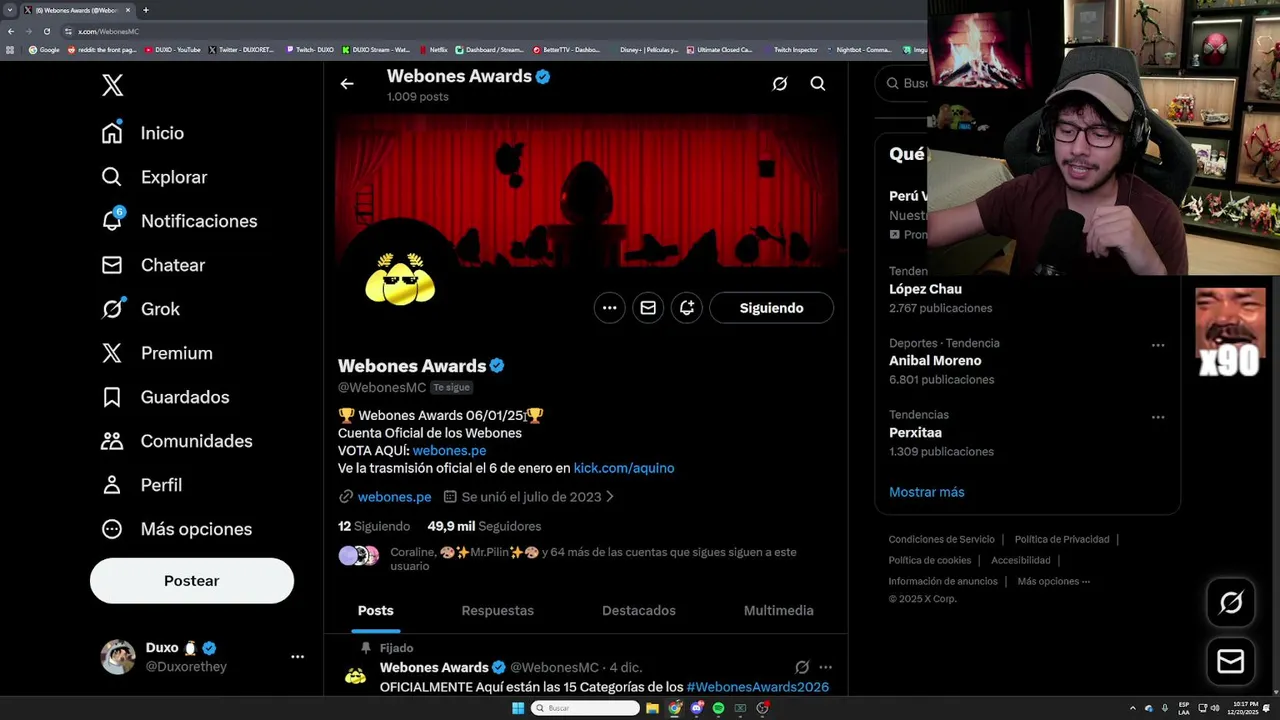Viewport: 1280px width, 720px height.
Task: Go to Perfil in the sidebar
Action: coord(141,485)
